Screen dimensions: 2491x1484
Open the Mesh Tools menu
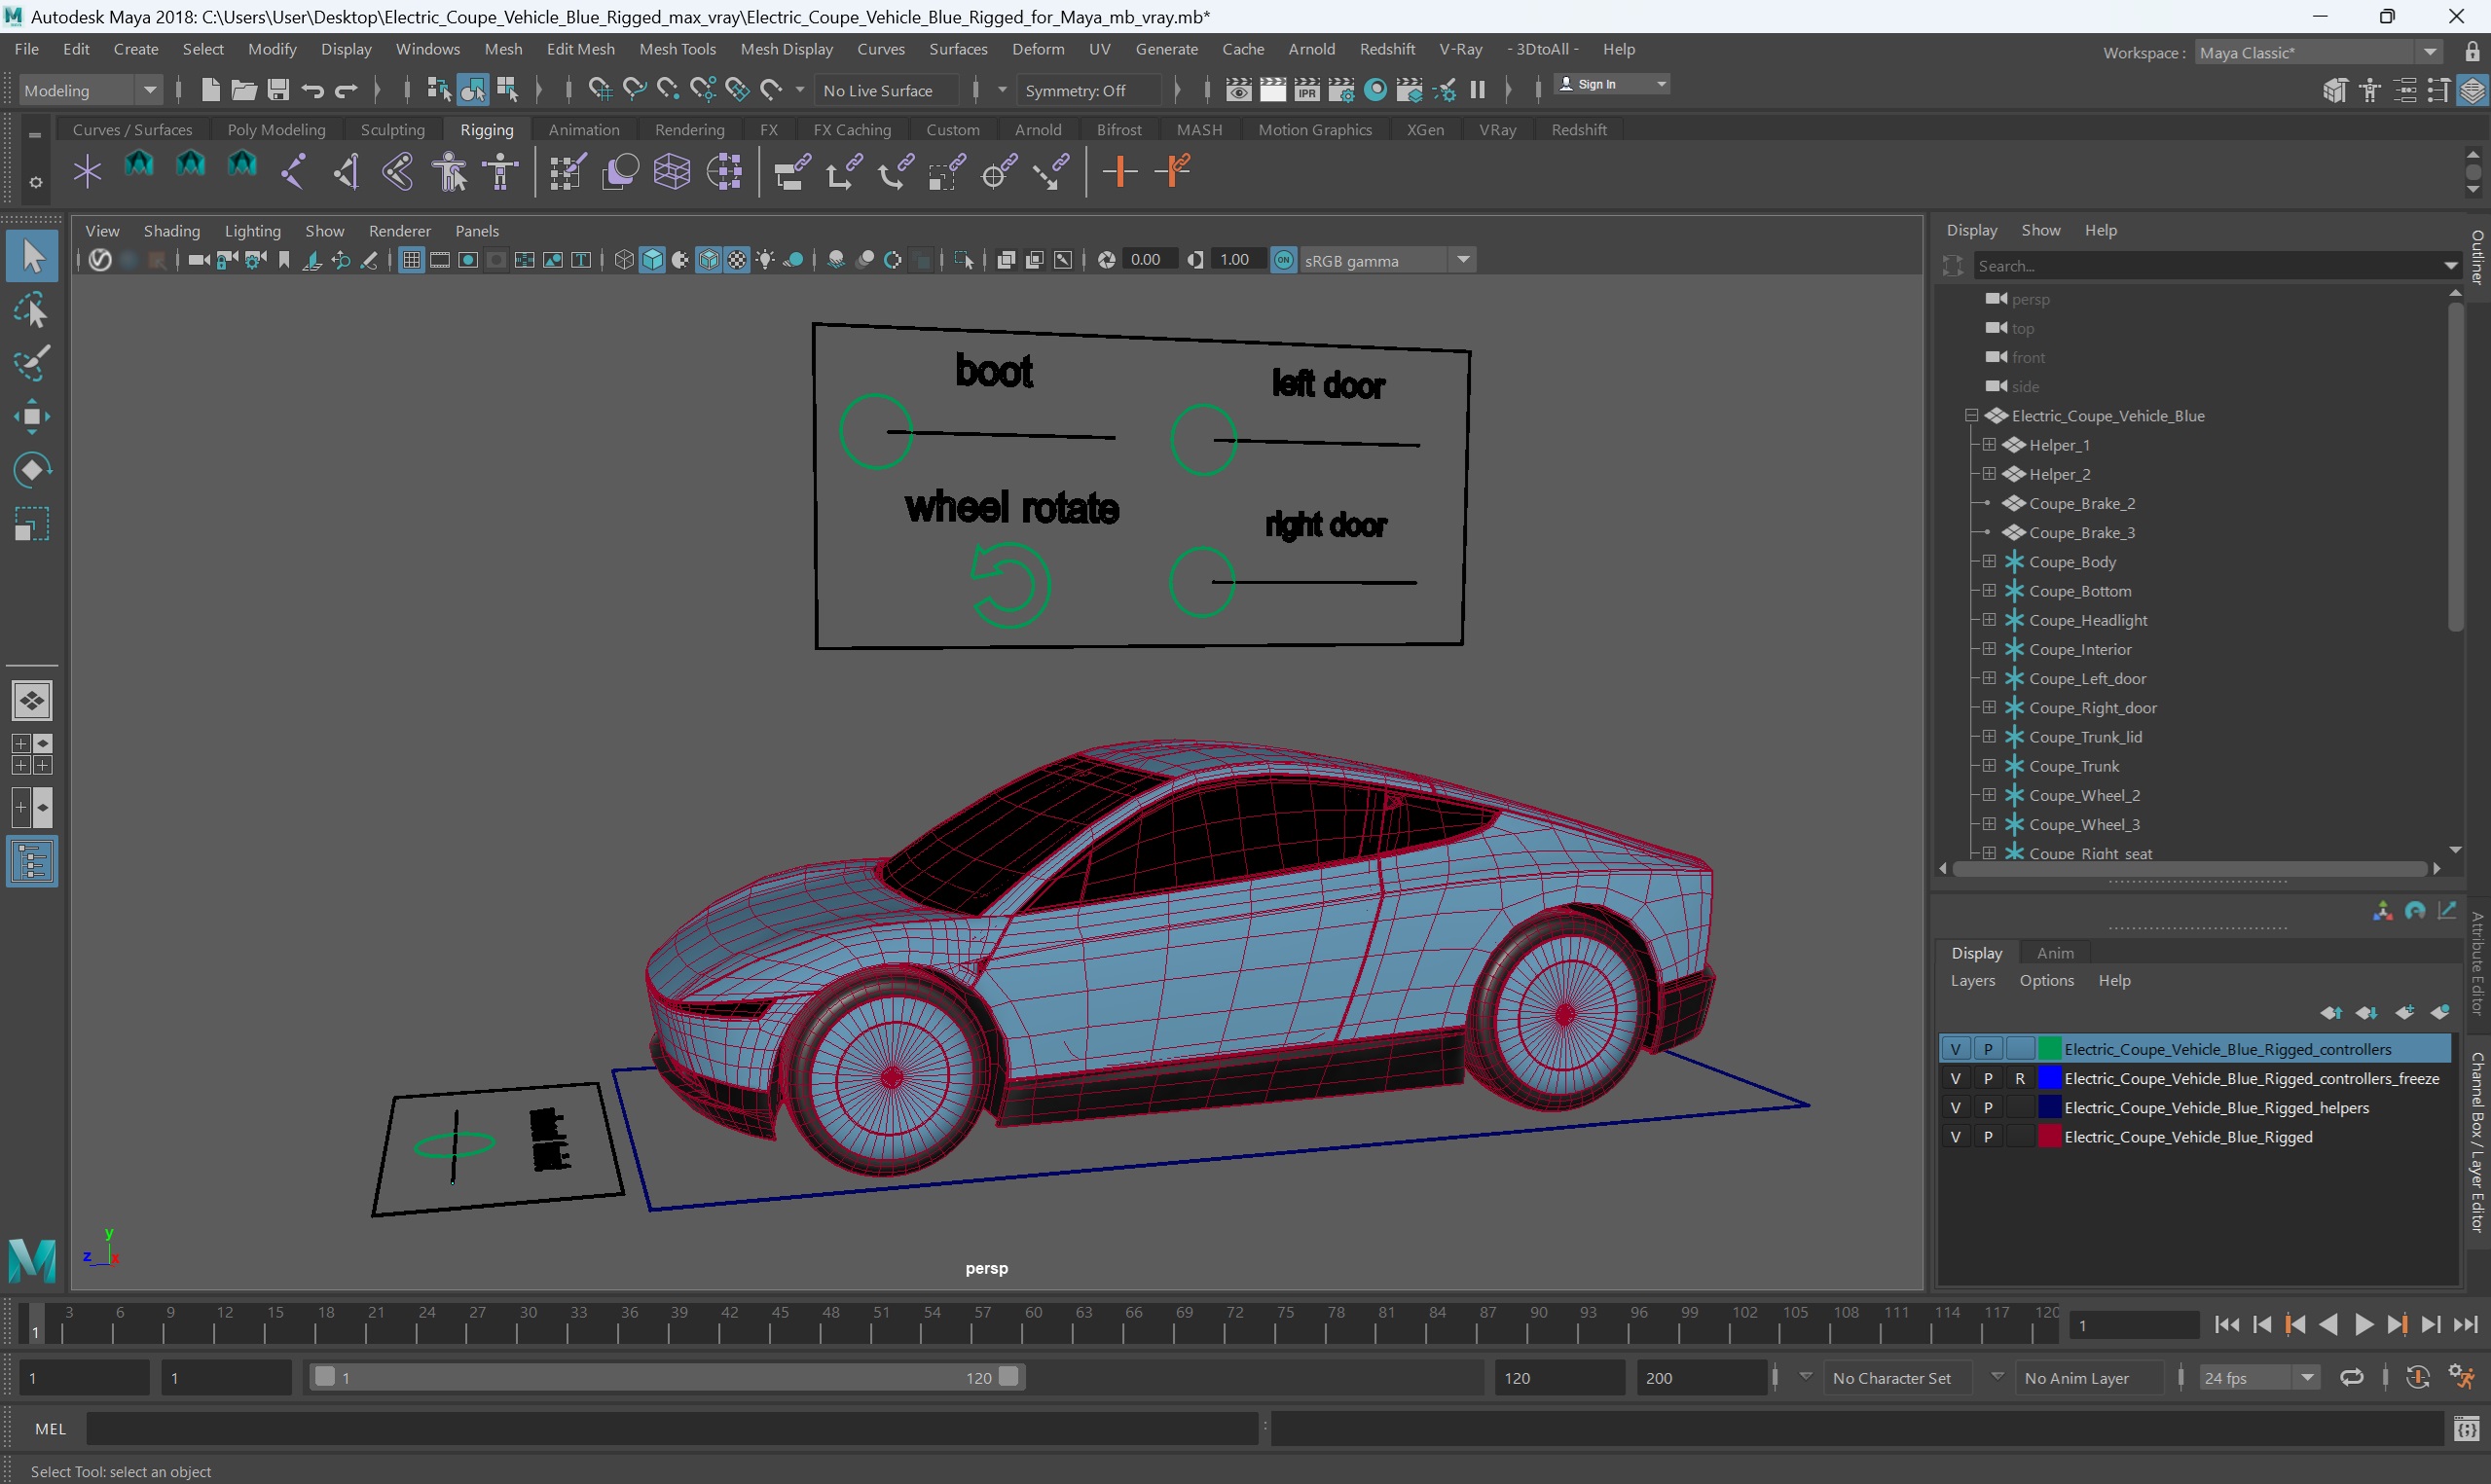[x=677, y=49]
